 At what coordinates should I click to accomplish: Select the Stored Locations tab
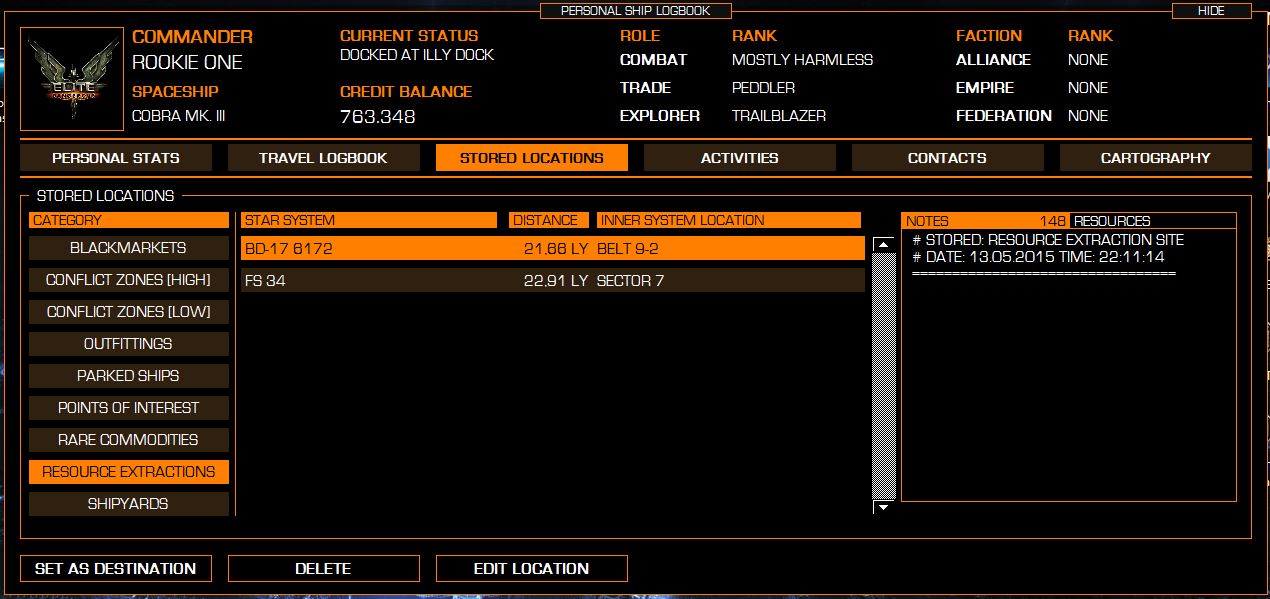[x=532, y=158]
